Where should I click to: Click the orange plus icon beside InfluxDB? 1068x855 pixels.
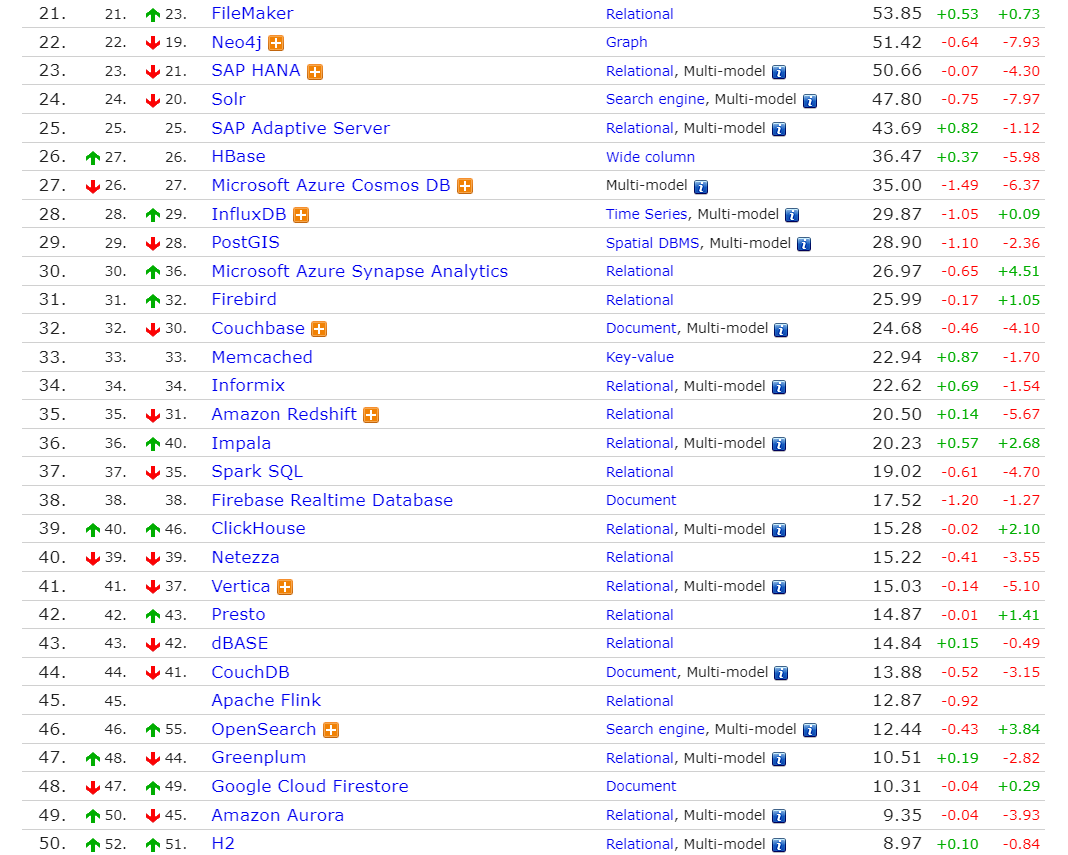point(301,215)
